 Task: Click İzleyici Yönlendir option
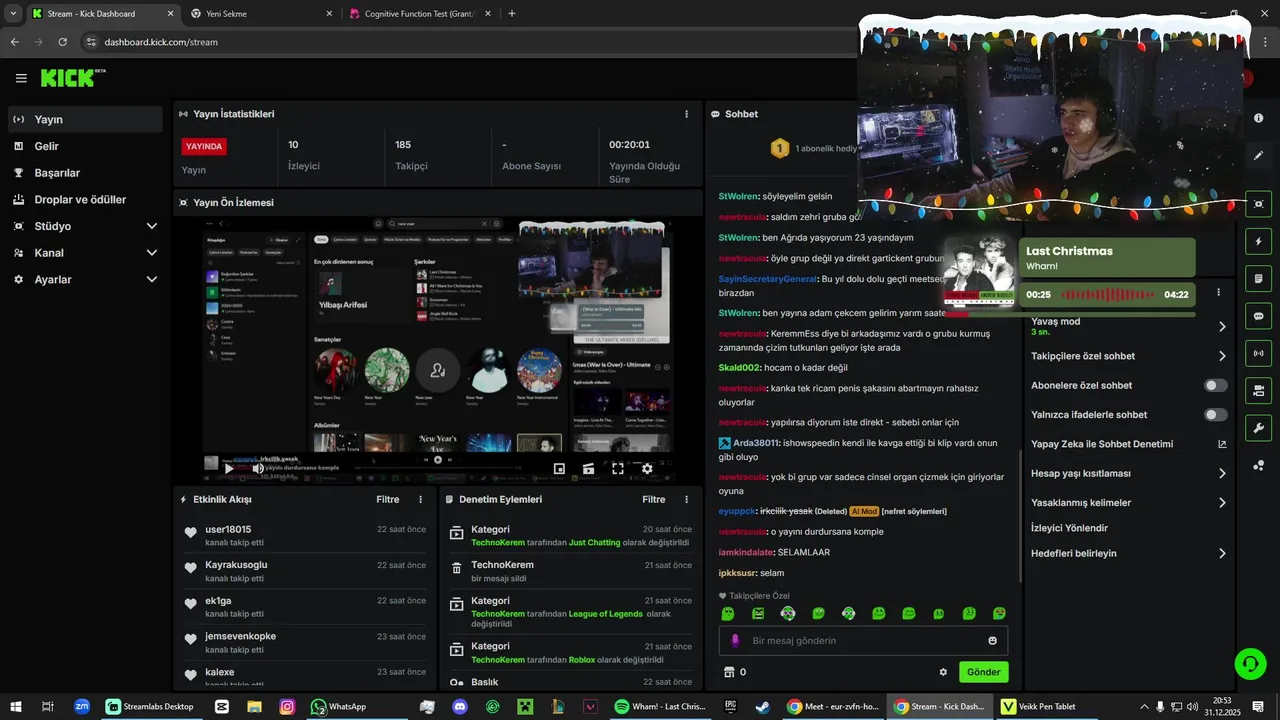coord(1069,528)
